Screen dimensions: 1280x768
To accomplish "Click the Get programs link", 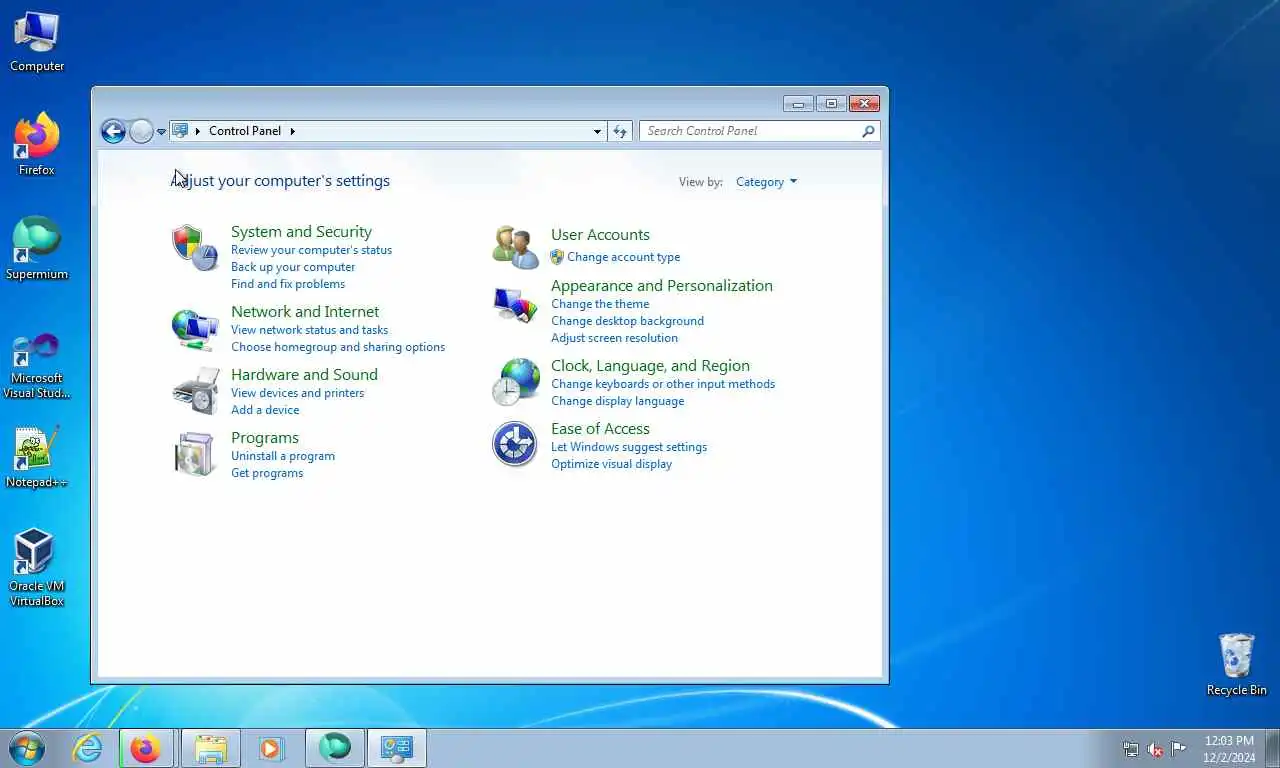I will (x=267, y=473).
